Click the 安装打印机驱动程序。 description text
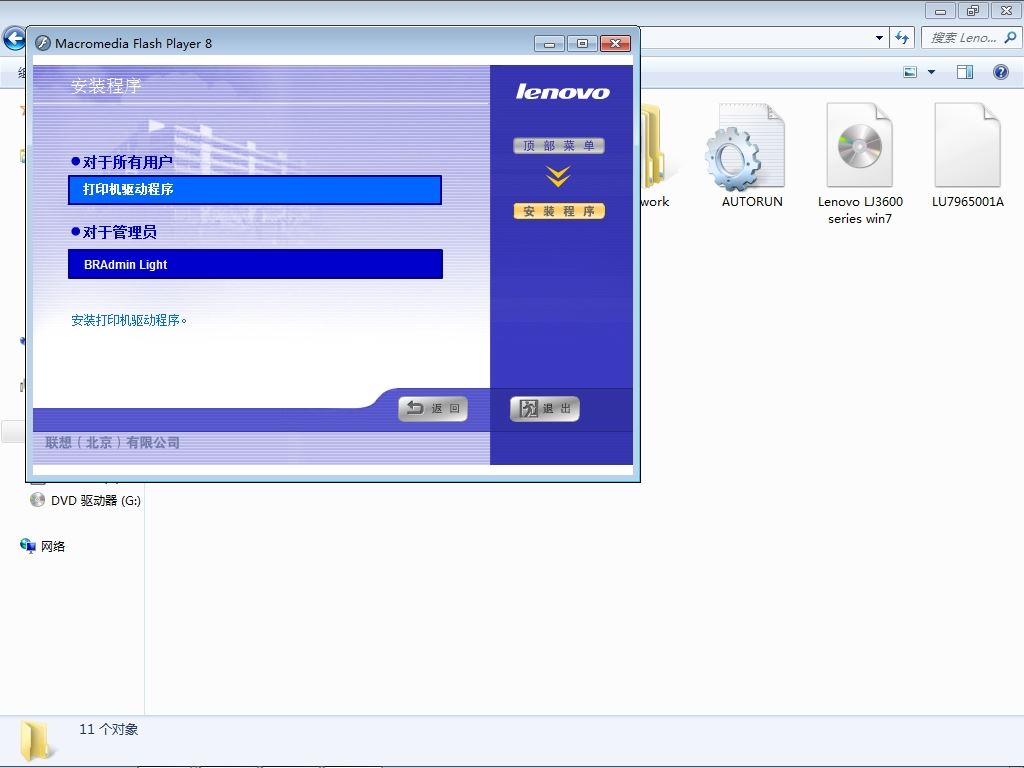The width and height of the screenshot is (1024, 768). tap(129, 320)
